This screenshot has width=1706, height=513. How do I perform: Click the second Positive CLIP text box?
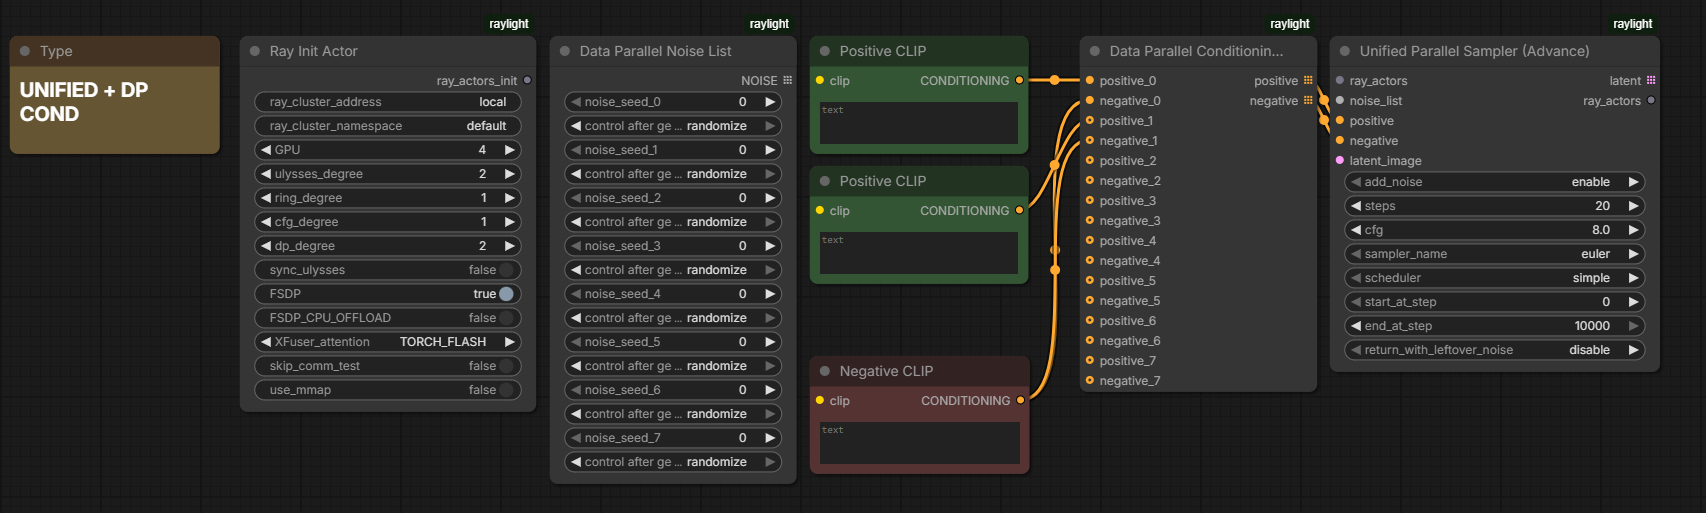(x=919, y=253)
